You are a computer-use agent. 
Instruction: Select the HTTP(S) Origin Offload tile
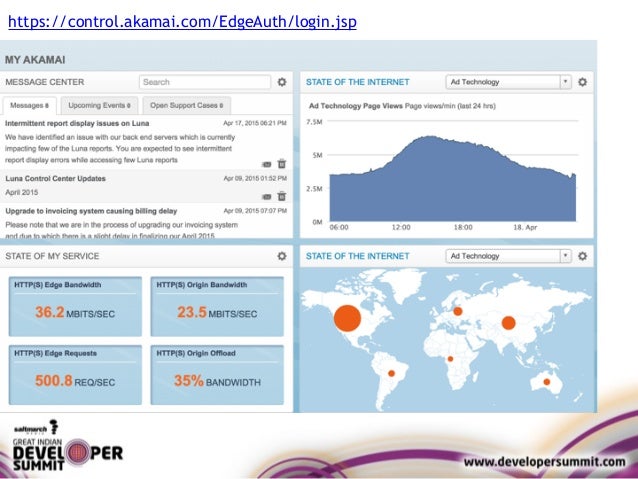(x=217, y=375)
